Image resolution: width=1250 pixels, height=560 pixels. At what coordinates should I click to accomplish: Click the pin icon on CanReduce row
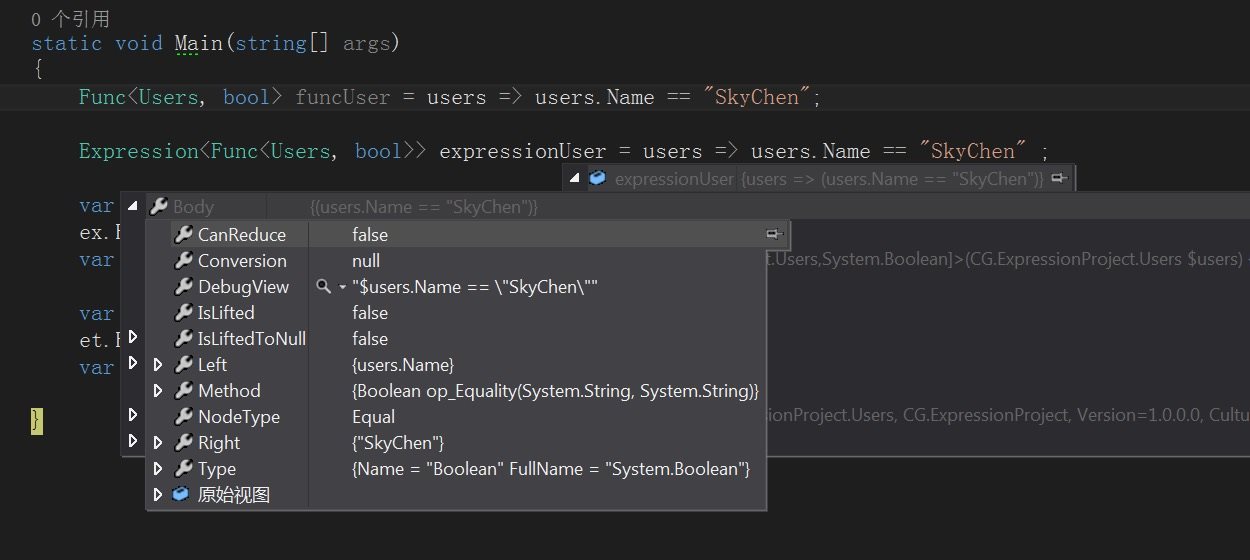(774, 234)
